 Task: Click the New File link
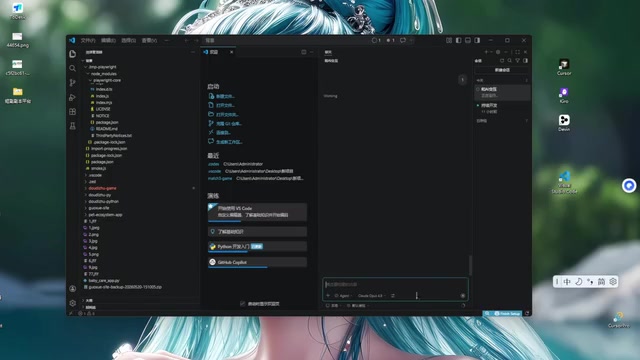pos(222,96)
